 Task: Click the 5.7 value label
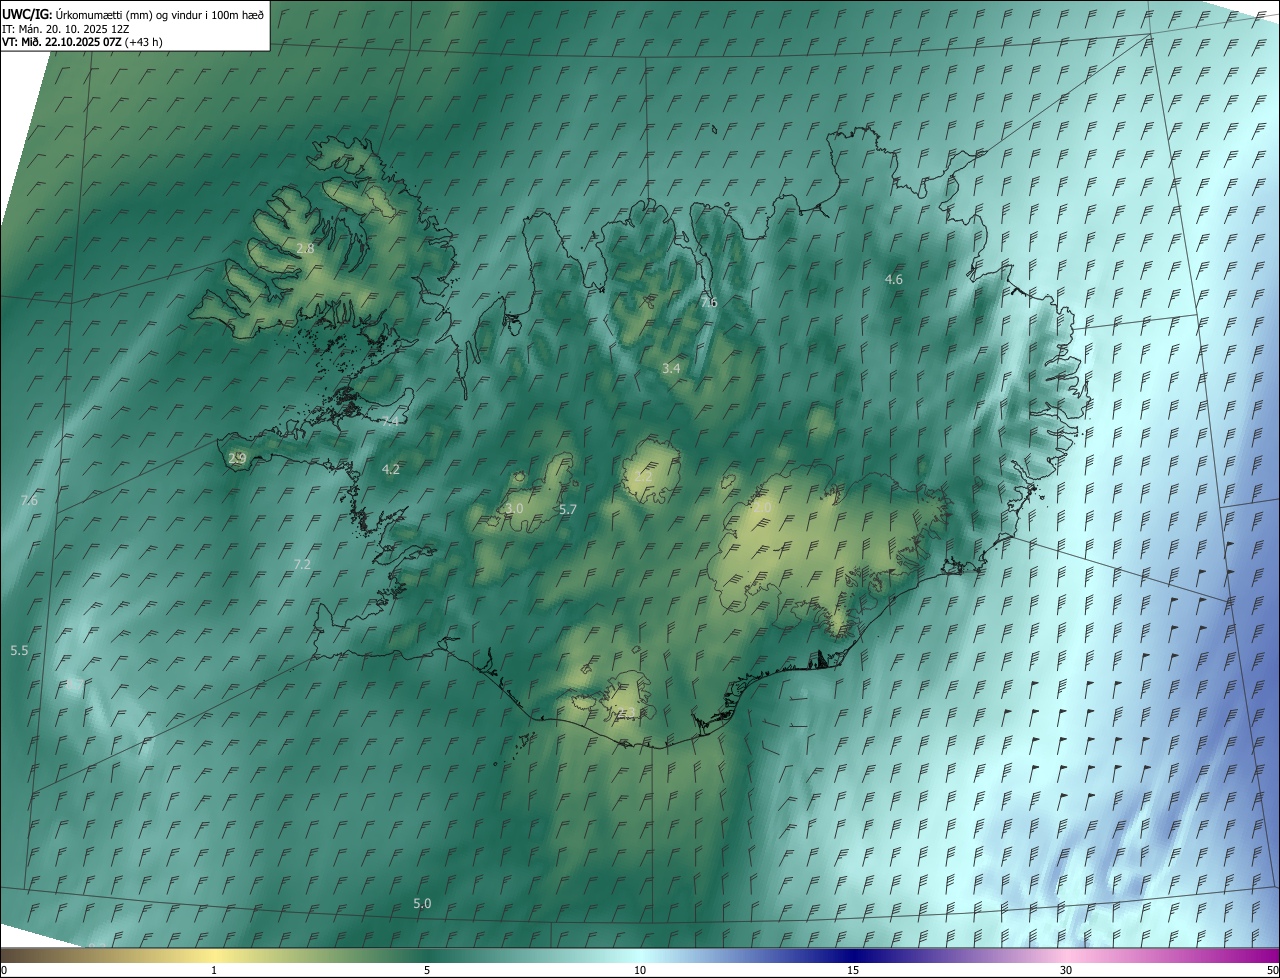tap(568, 510)
